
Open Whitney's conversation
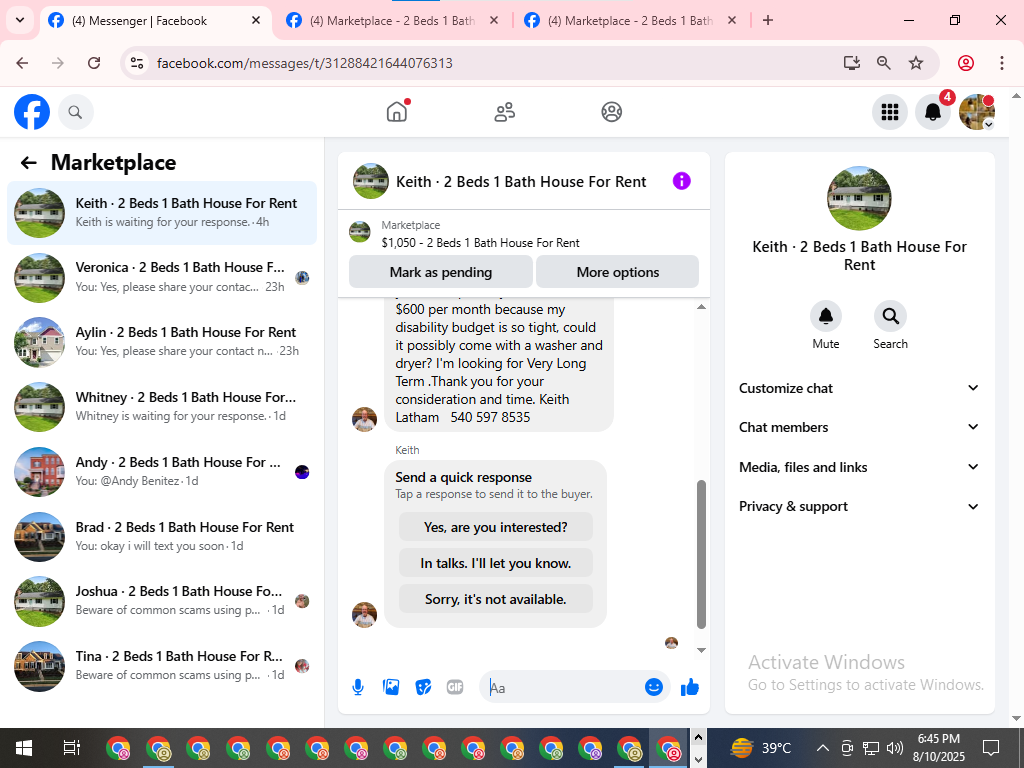click(161, 406)
